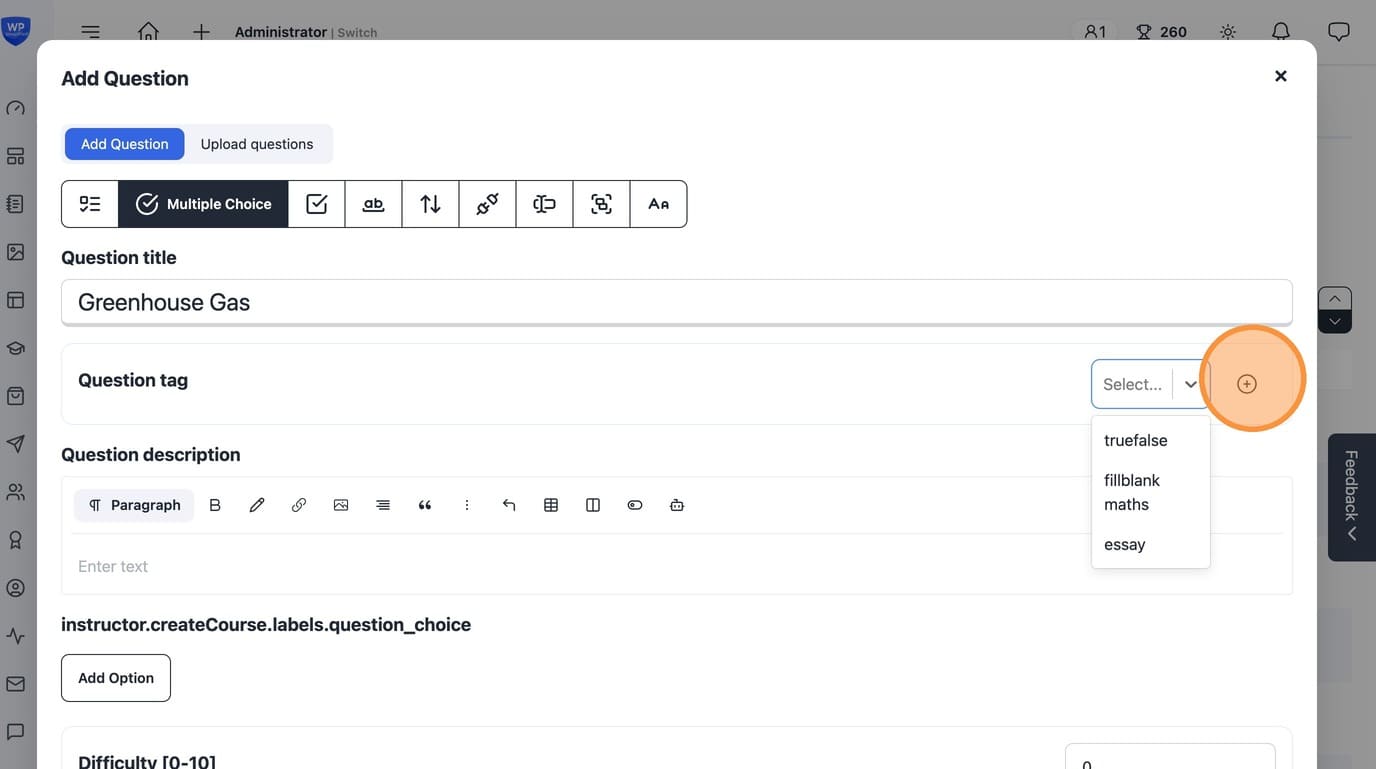Image resolution: width=1376 pixels, height=769 pixels.
Task: Toggle light/dark theme sun icon
Action: (1228, 32)
